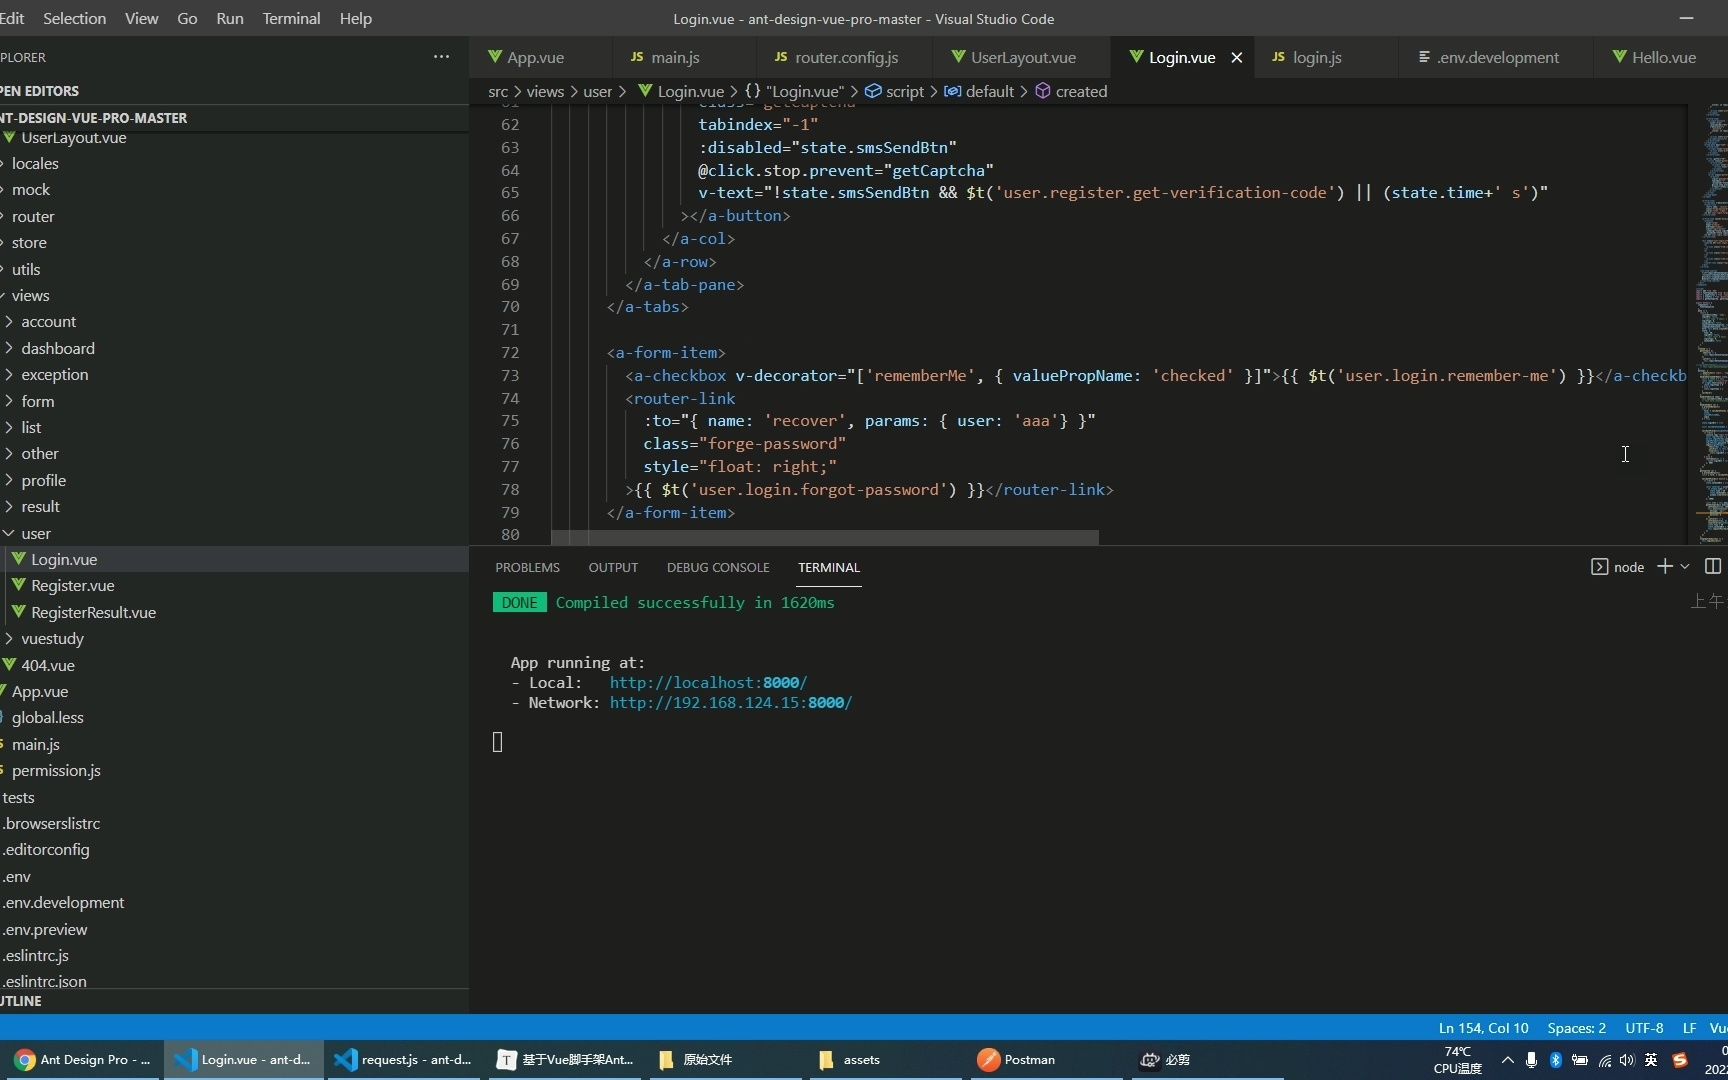Click the microphone icon in system tray
This screenshot has height=1080, width=1728.
point(1531,1060)
